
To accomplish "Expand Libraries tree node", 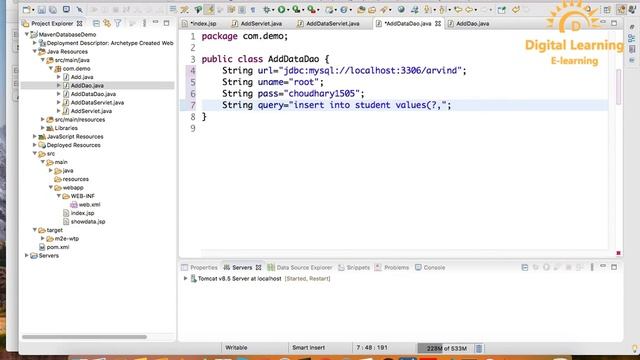I will (x=43, y=128).
